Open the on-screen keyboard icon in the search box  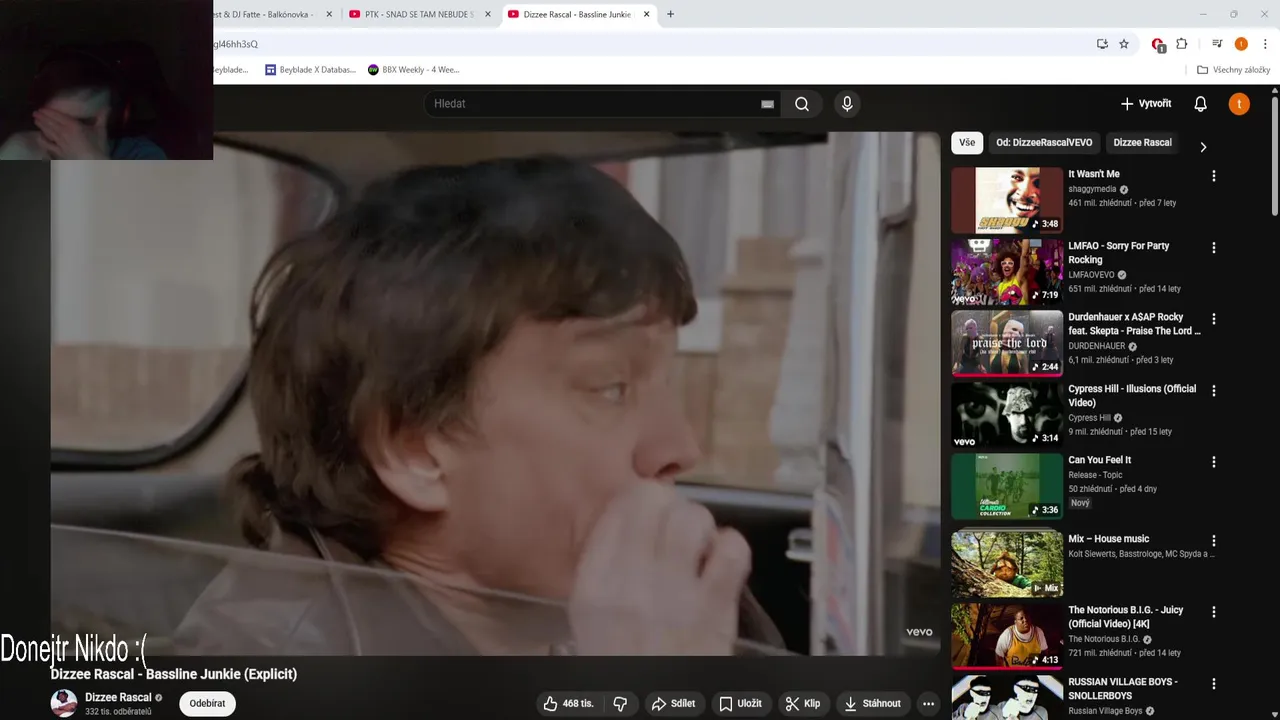pos(767,104)
